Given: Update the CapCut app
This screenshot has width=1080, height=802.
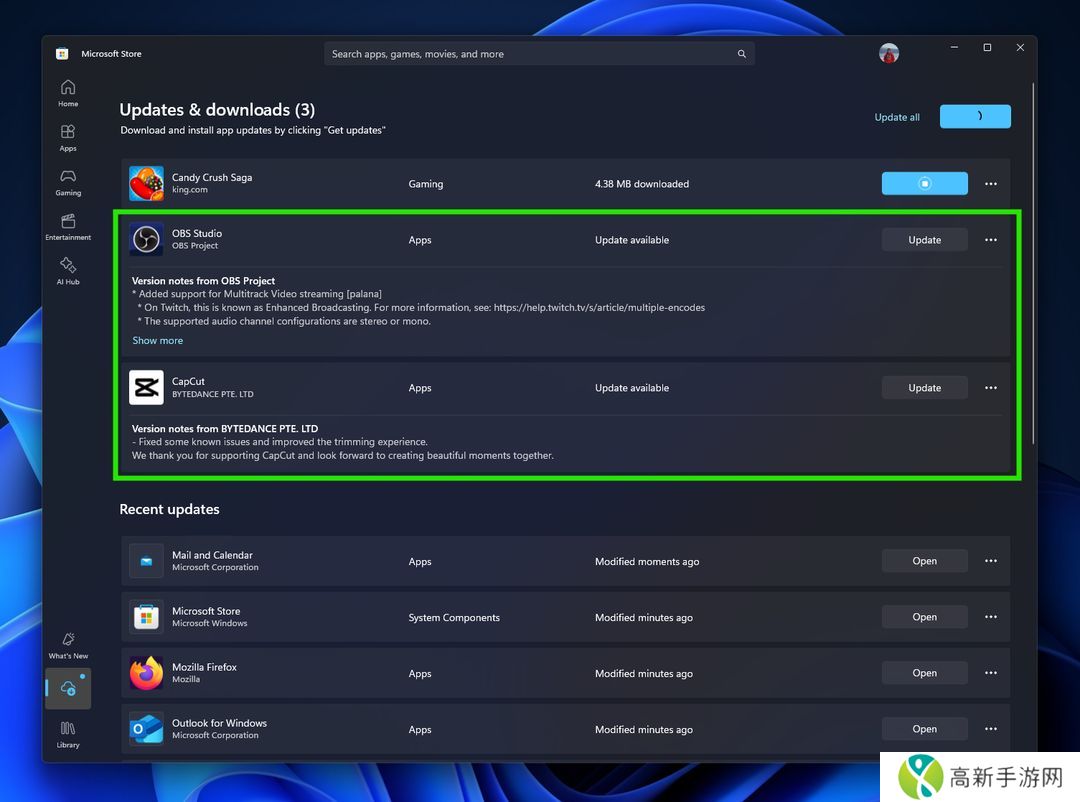Looking at the screenshot, I should coord(924,388).
